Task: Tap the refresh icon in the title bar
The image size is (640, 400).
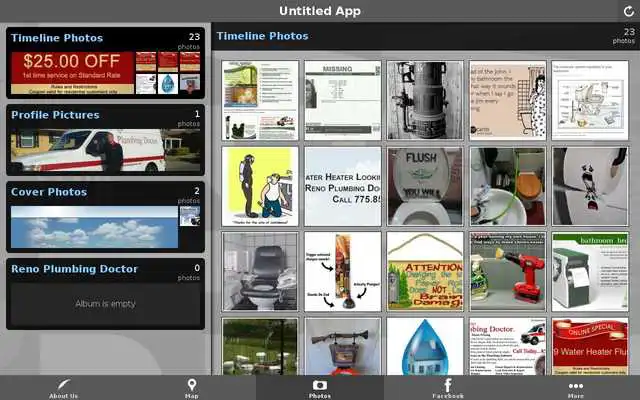Action: (x=629, y=11)
